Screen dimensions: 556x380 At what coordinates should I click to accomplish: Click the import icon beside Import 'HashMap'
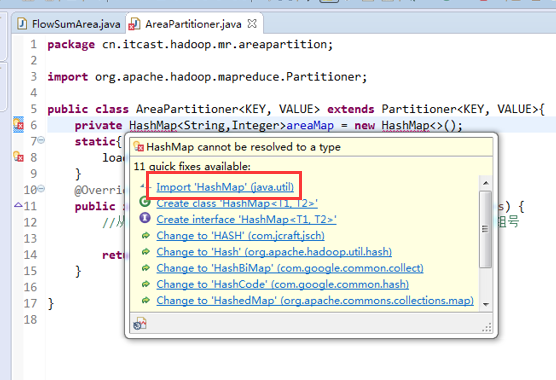[x=145, y=186]
